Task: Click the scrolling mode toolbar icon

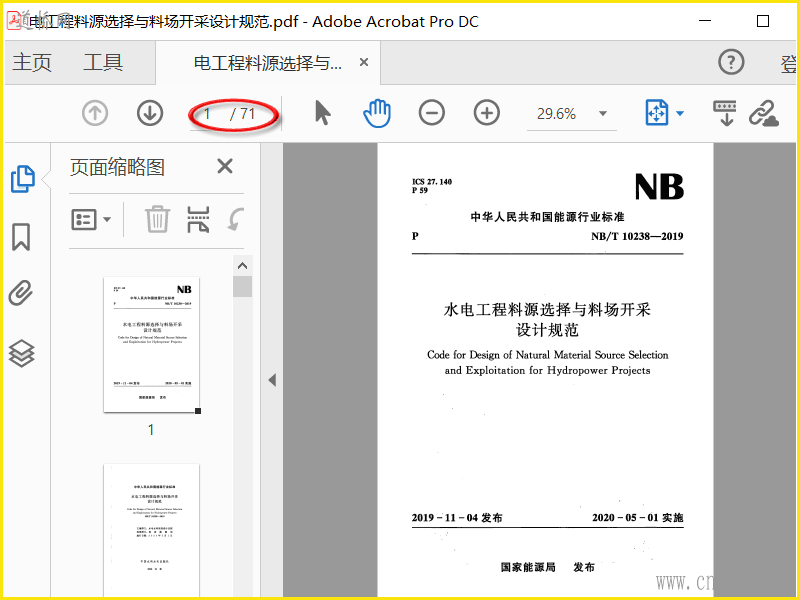Action: (724, 113)
